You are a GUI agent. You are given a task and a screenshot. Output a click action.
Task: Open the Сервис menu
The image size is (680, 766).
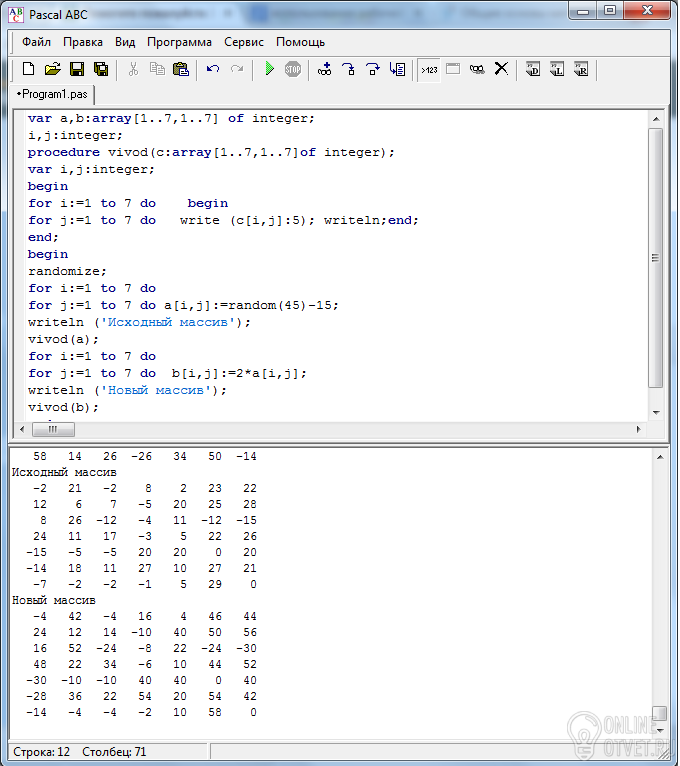click(x=244, y=43)
